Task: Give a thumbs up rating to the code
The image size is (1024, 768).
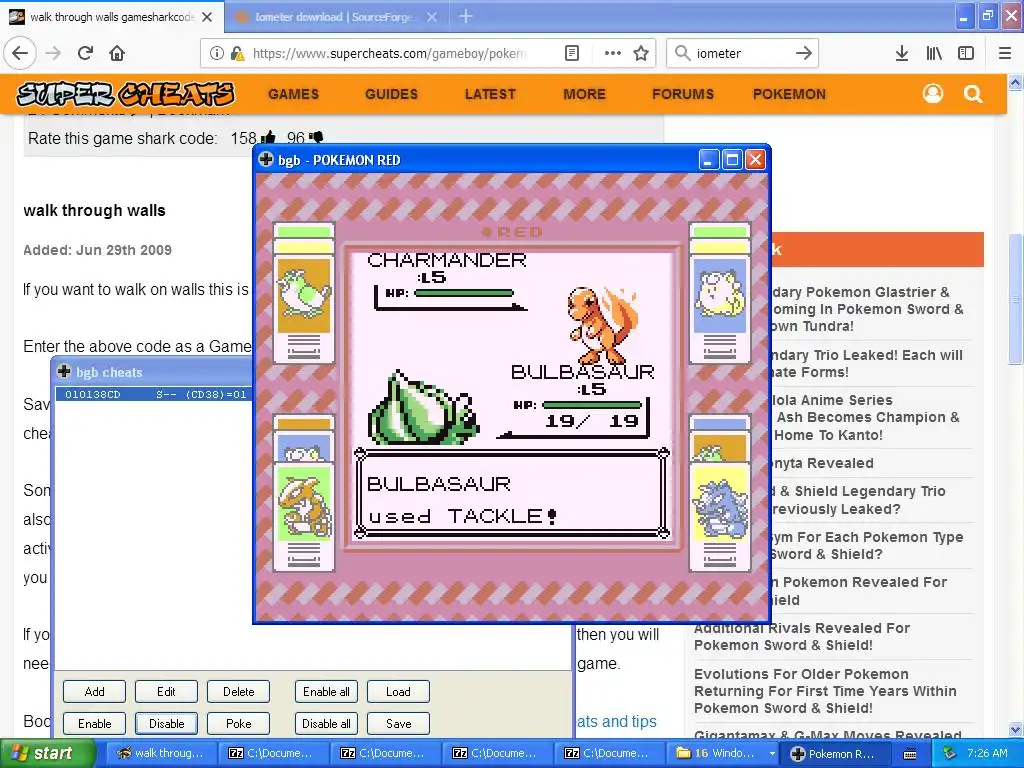Action: coord(268,138)
